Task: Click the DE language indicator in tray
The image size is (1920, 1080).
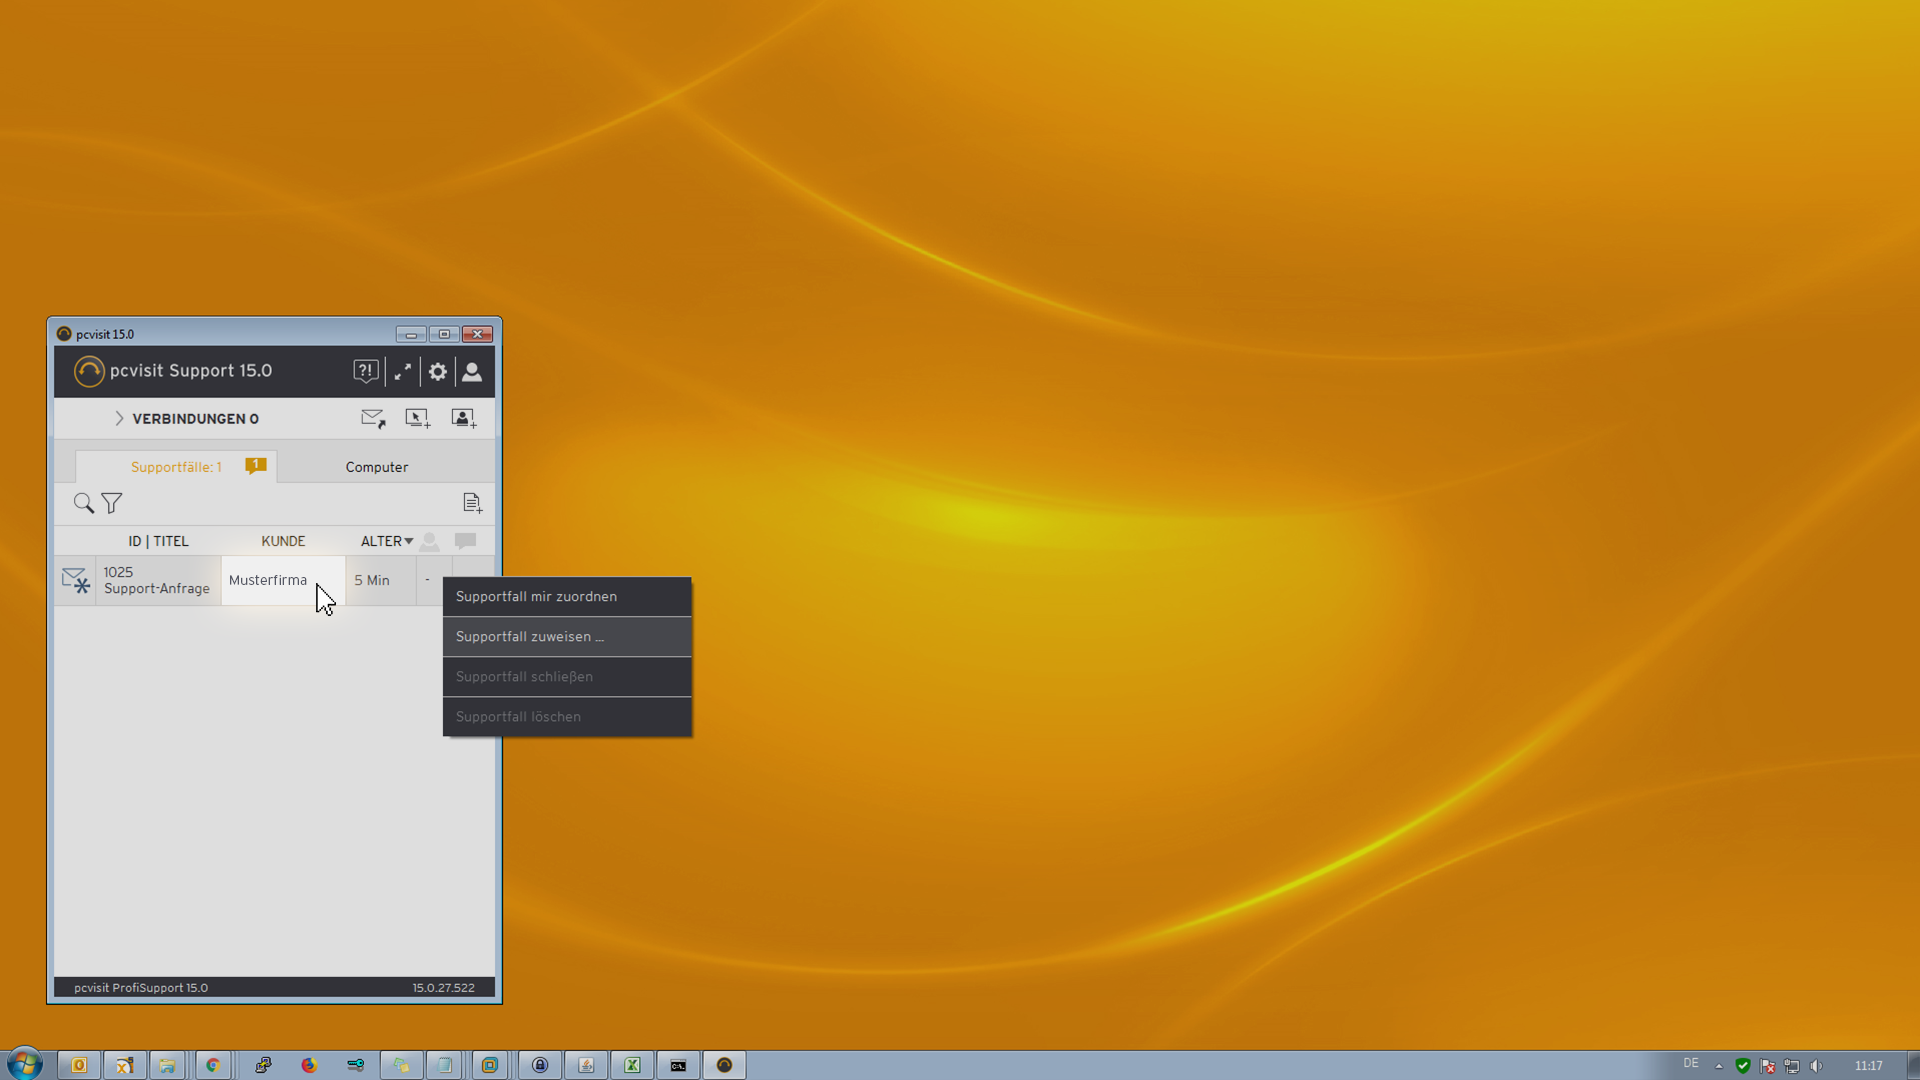Action: tap(1691, 1064)
